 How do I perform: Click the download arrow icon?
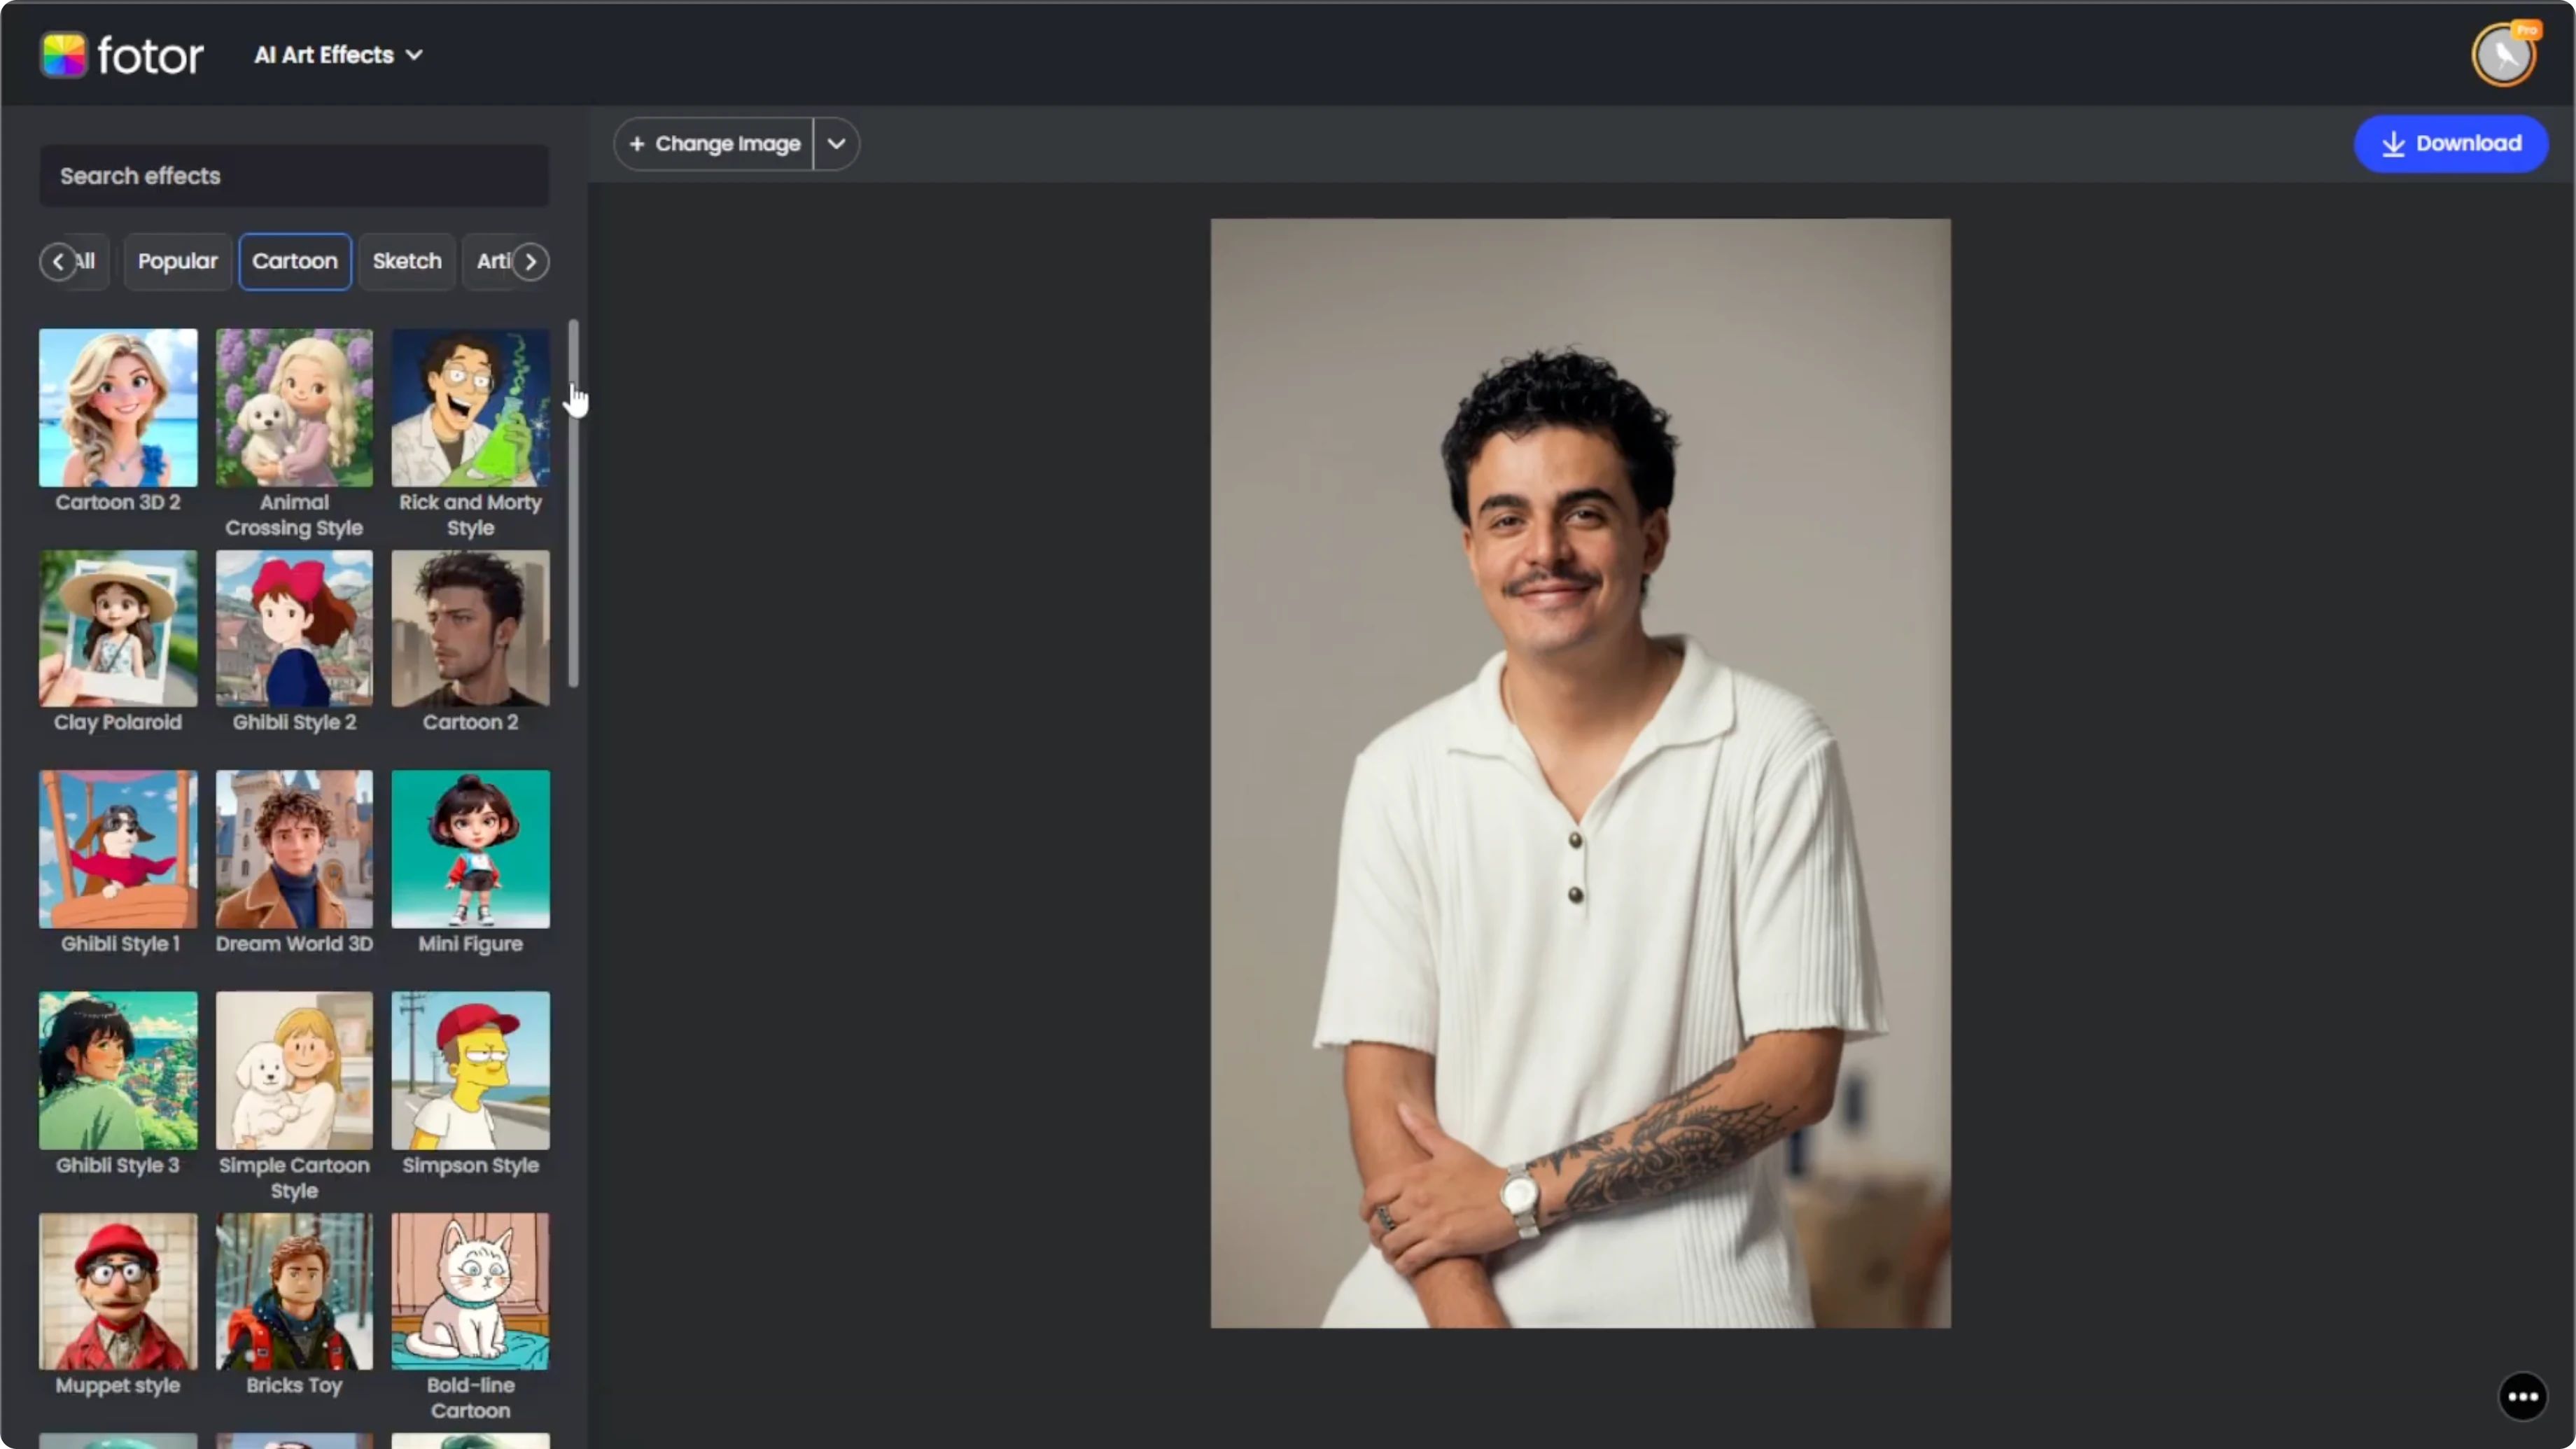pyautogui.click(x=2393, y=144)
